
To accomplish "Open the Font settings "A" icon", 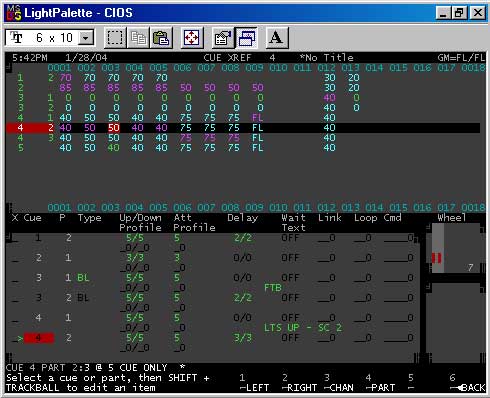I will pos(277,38).
